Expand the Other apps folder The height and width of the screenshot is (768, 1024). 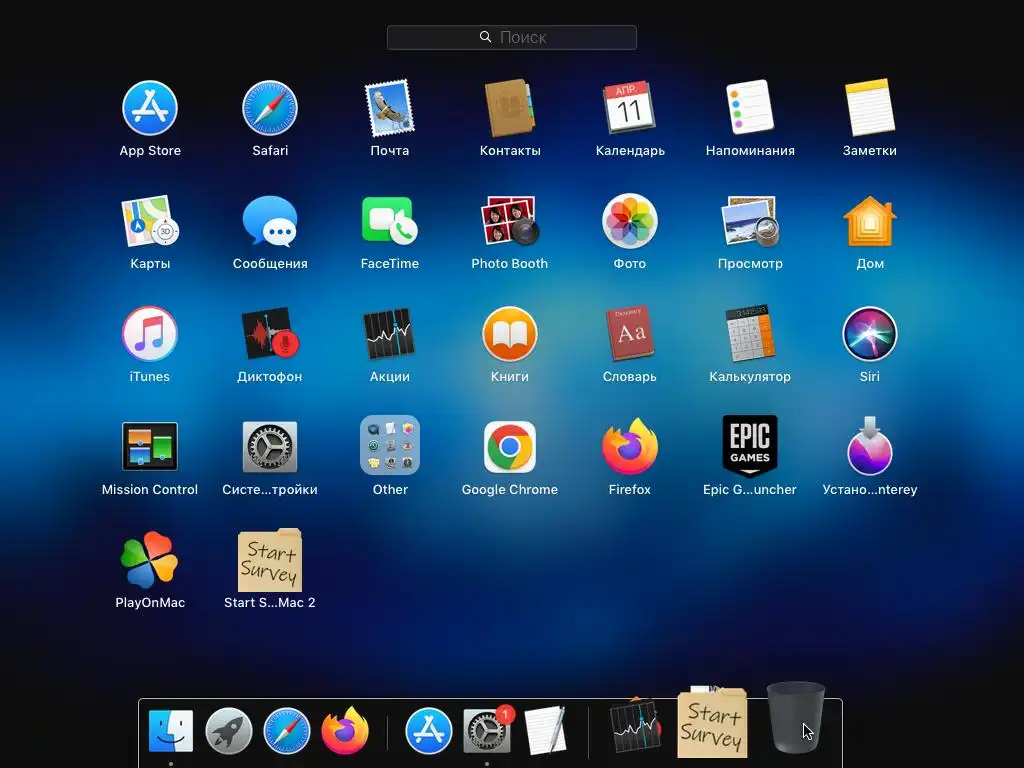[390, 445]
